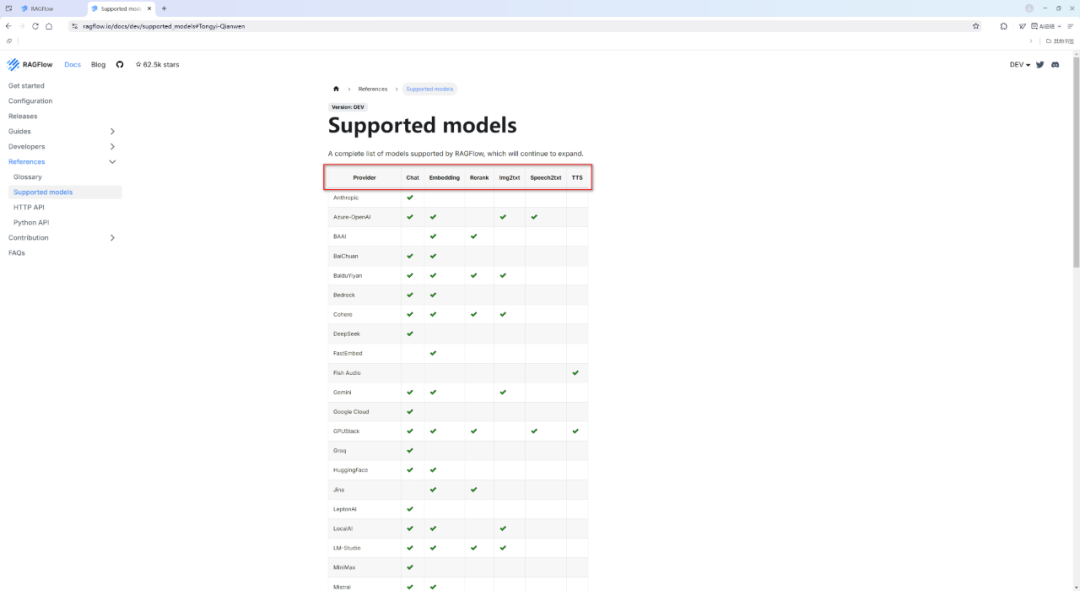
Task: Click the Fish Audio TTS checkmark
Action: 576,373
